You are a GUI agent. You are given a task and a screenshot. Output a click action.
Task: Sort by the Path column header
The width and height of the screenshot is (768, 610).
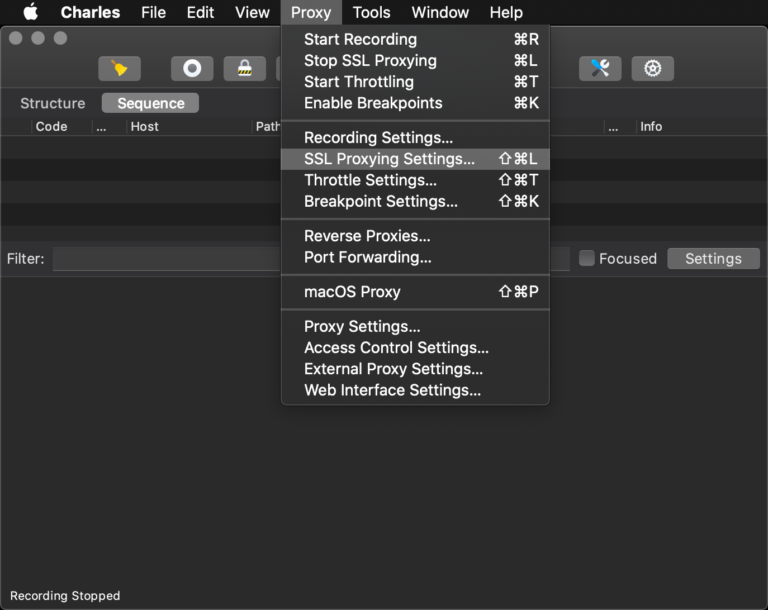(x=267, y=126)
